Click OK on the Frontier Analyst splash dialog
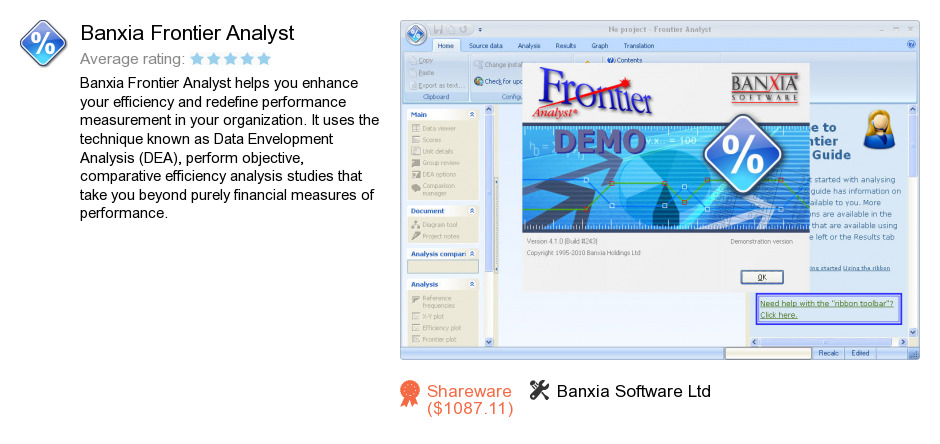The height and width of the screenshot is (444, 940). click(x=762, y=277)
